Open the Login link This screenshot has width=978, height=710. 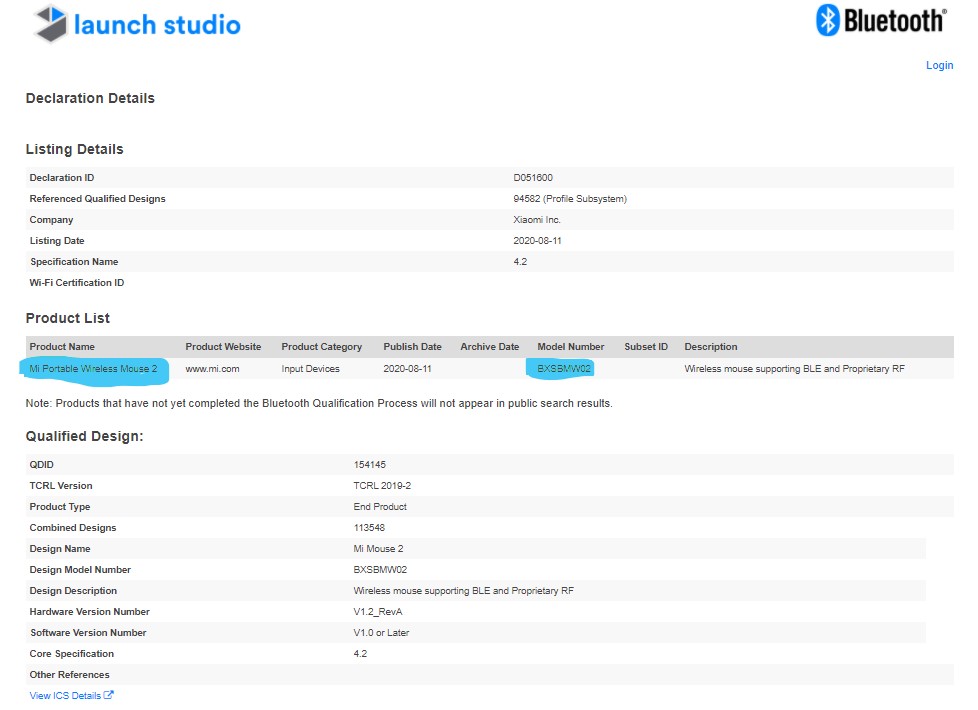pyautogui.click(x=939, y=65)
